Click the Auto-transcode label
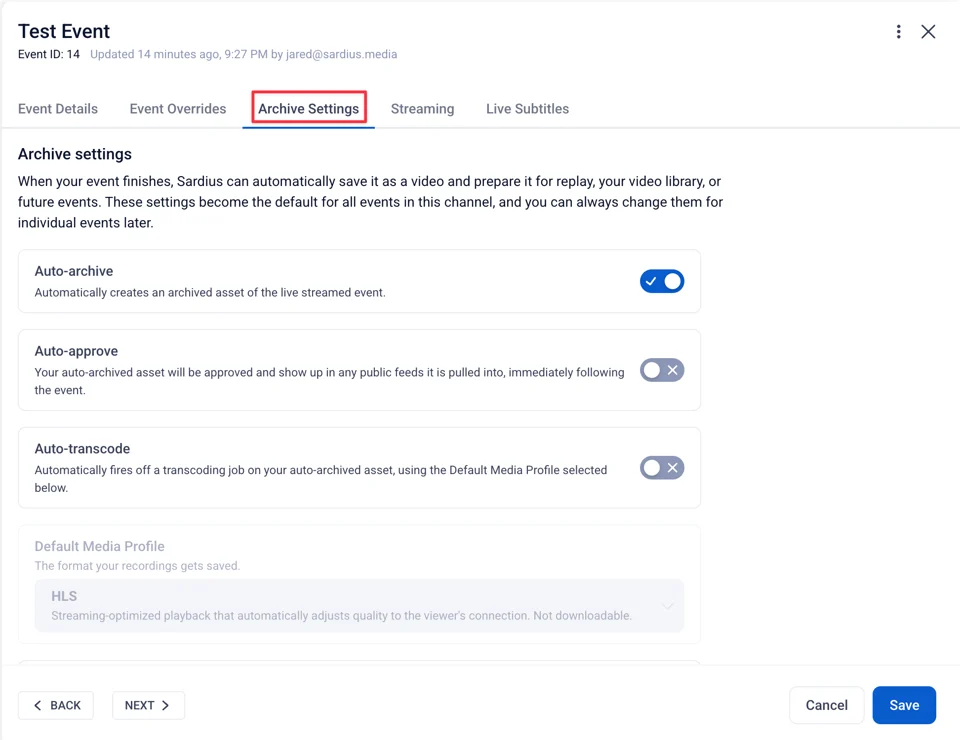 tap(82, 449)
